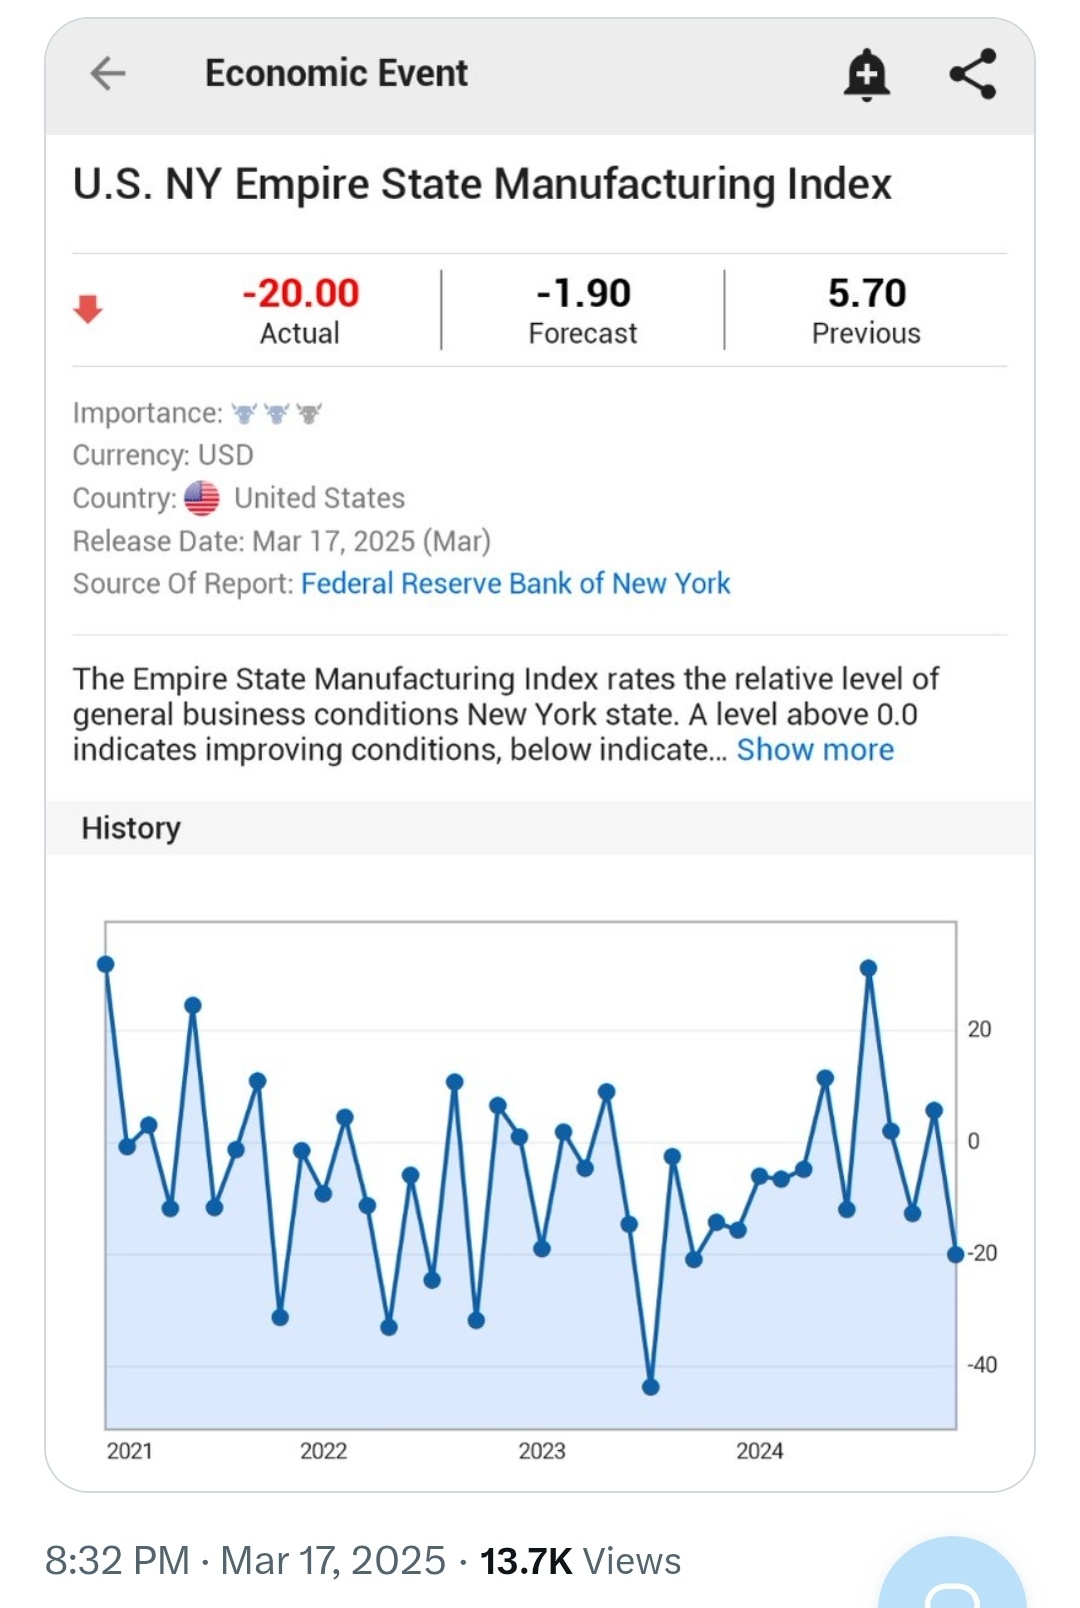
Task: Tap the 2023 x-axis label
Action: [541, 1451]
